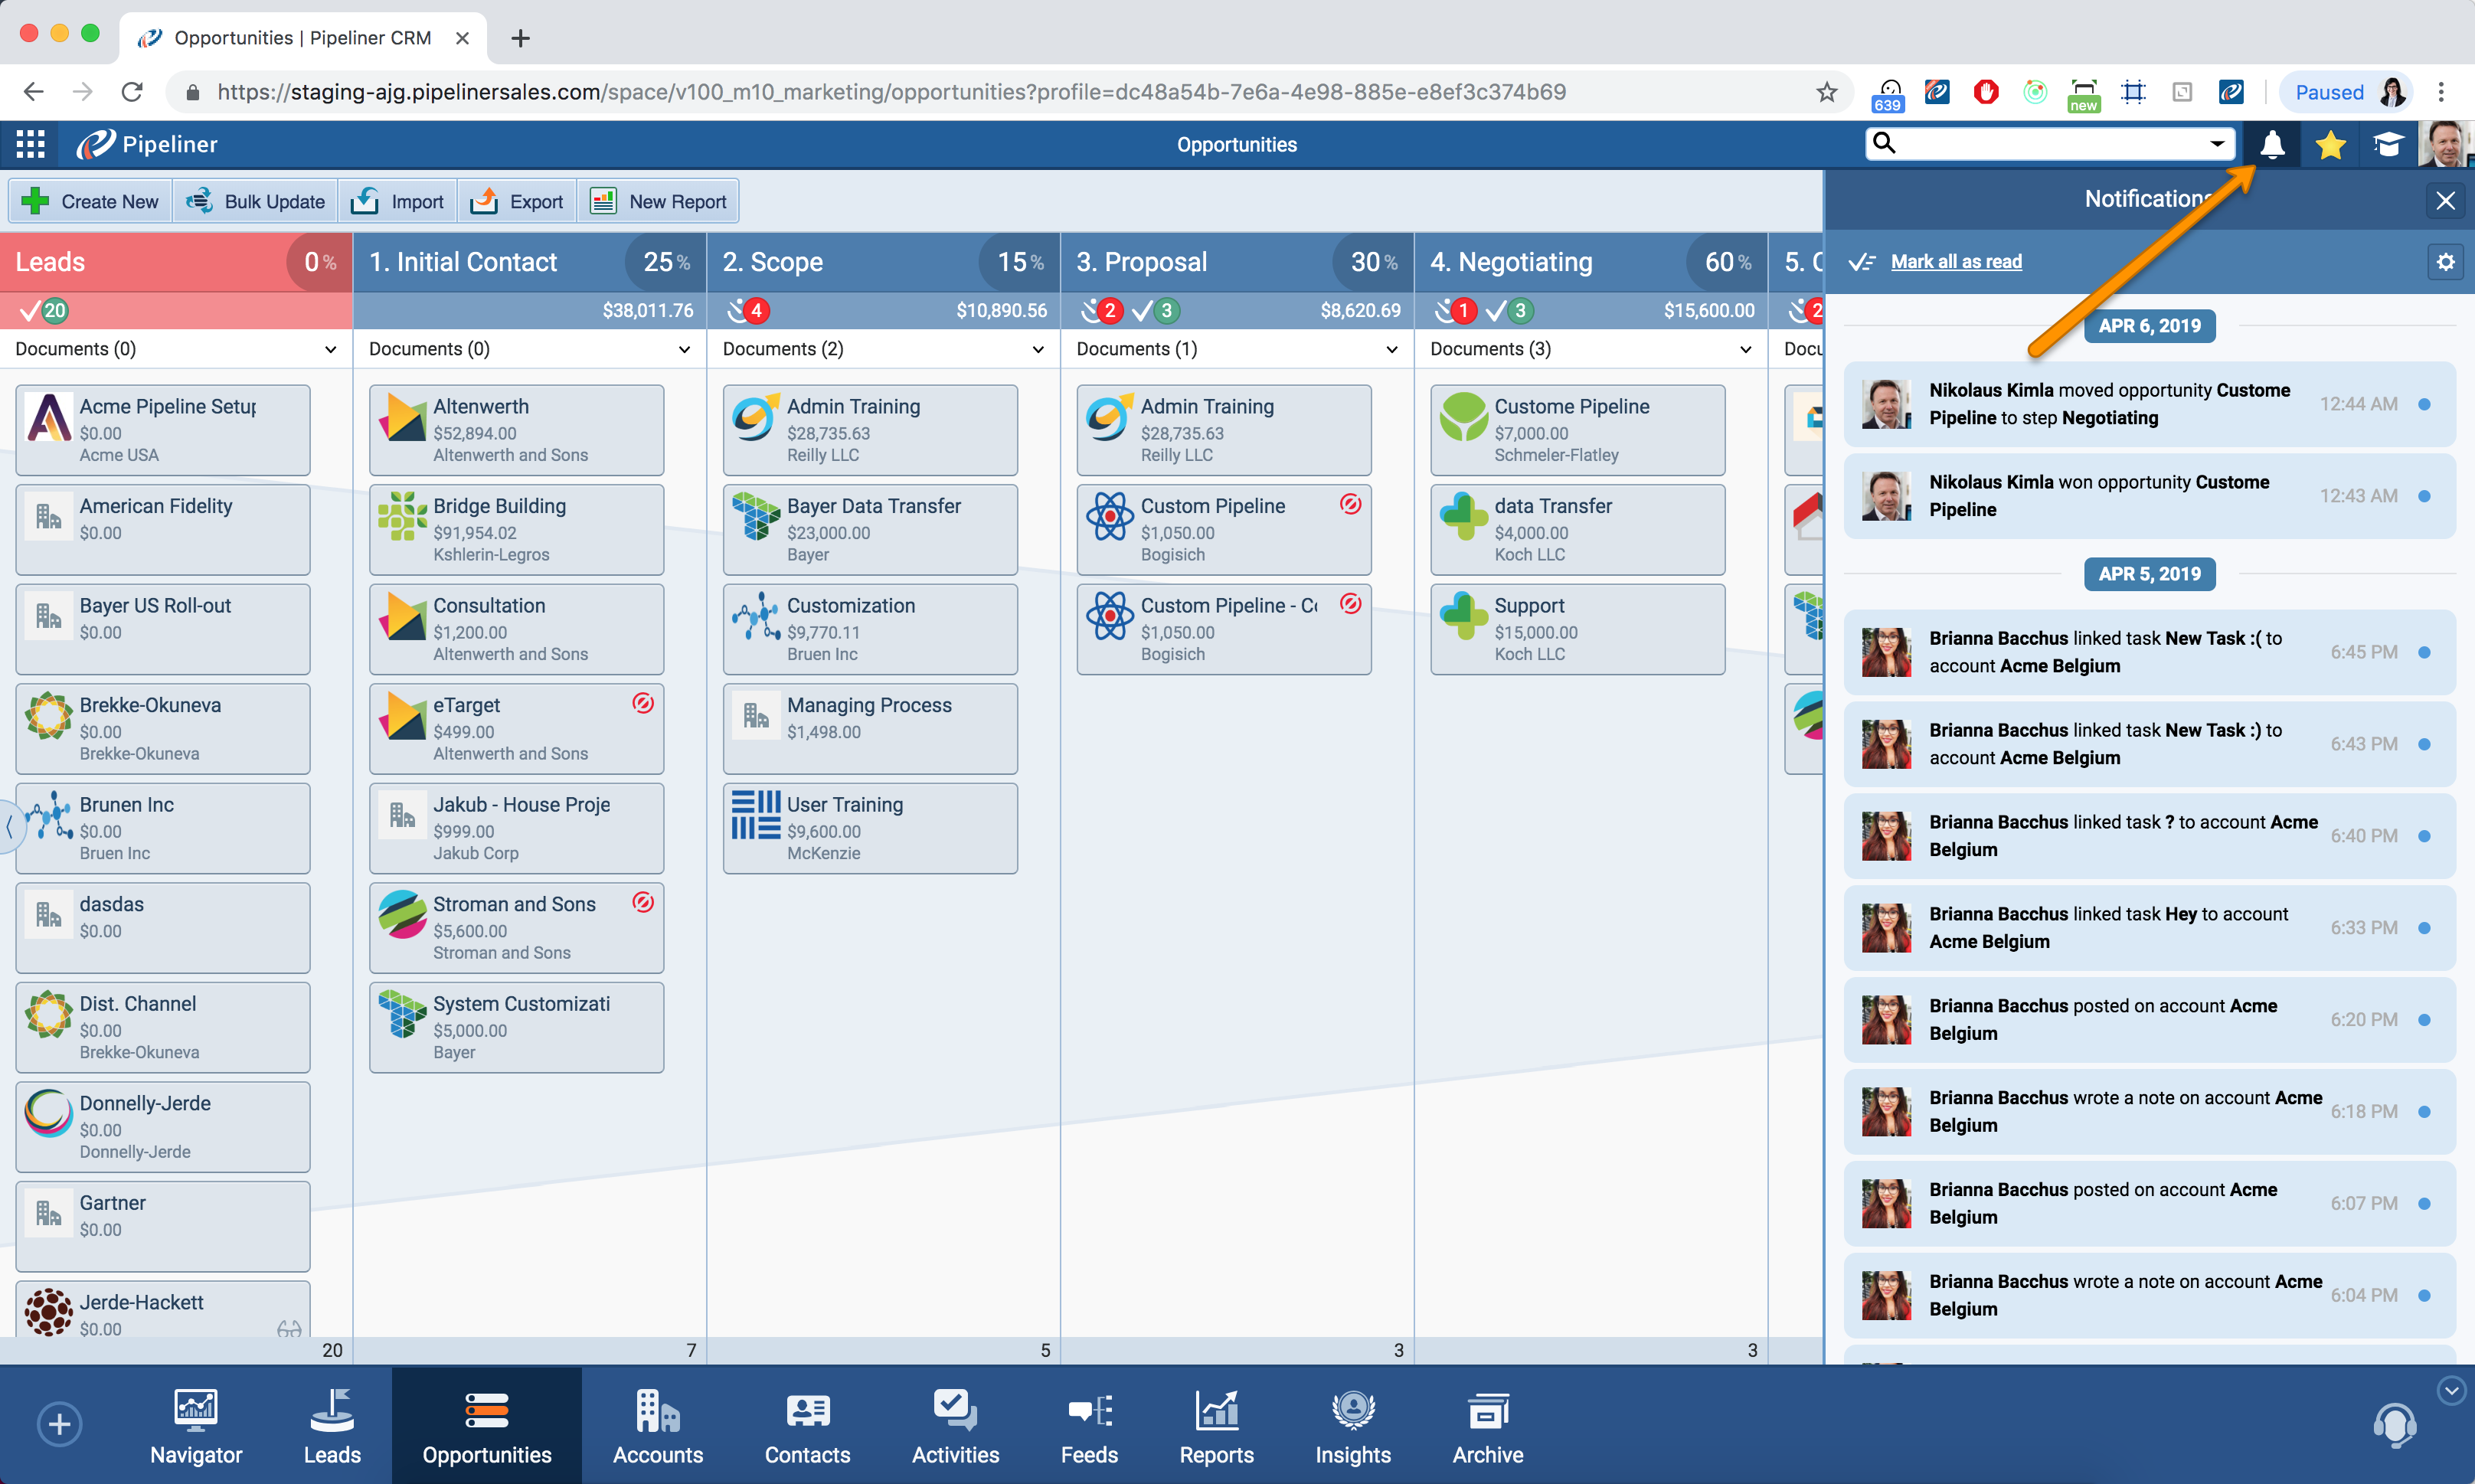Click the yellow favorites star icon
This screenshot has height=1484, width=2475.
pos(2329,145)
